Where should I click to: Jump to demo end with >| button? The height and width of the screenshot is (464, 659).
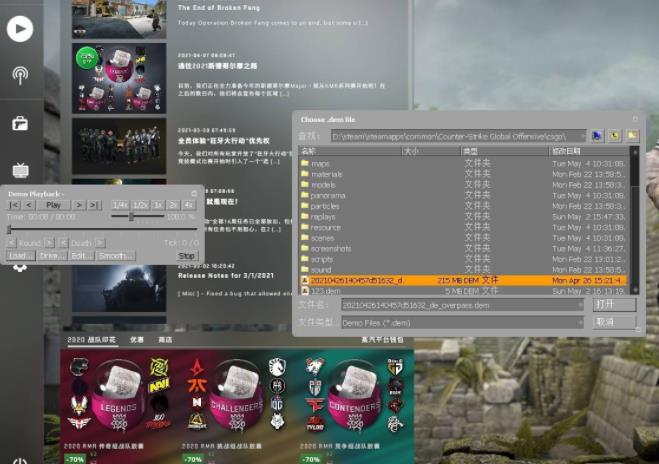coord(94,205)
